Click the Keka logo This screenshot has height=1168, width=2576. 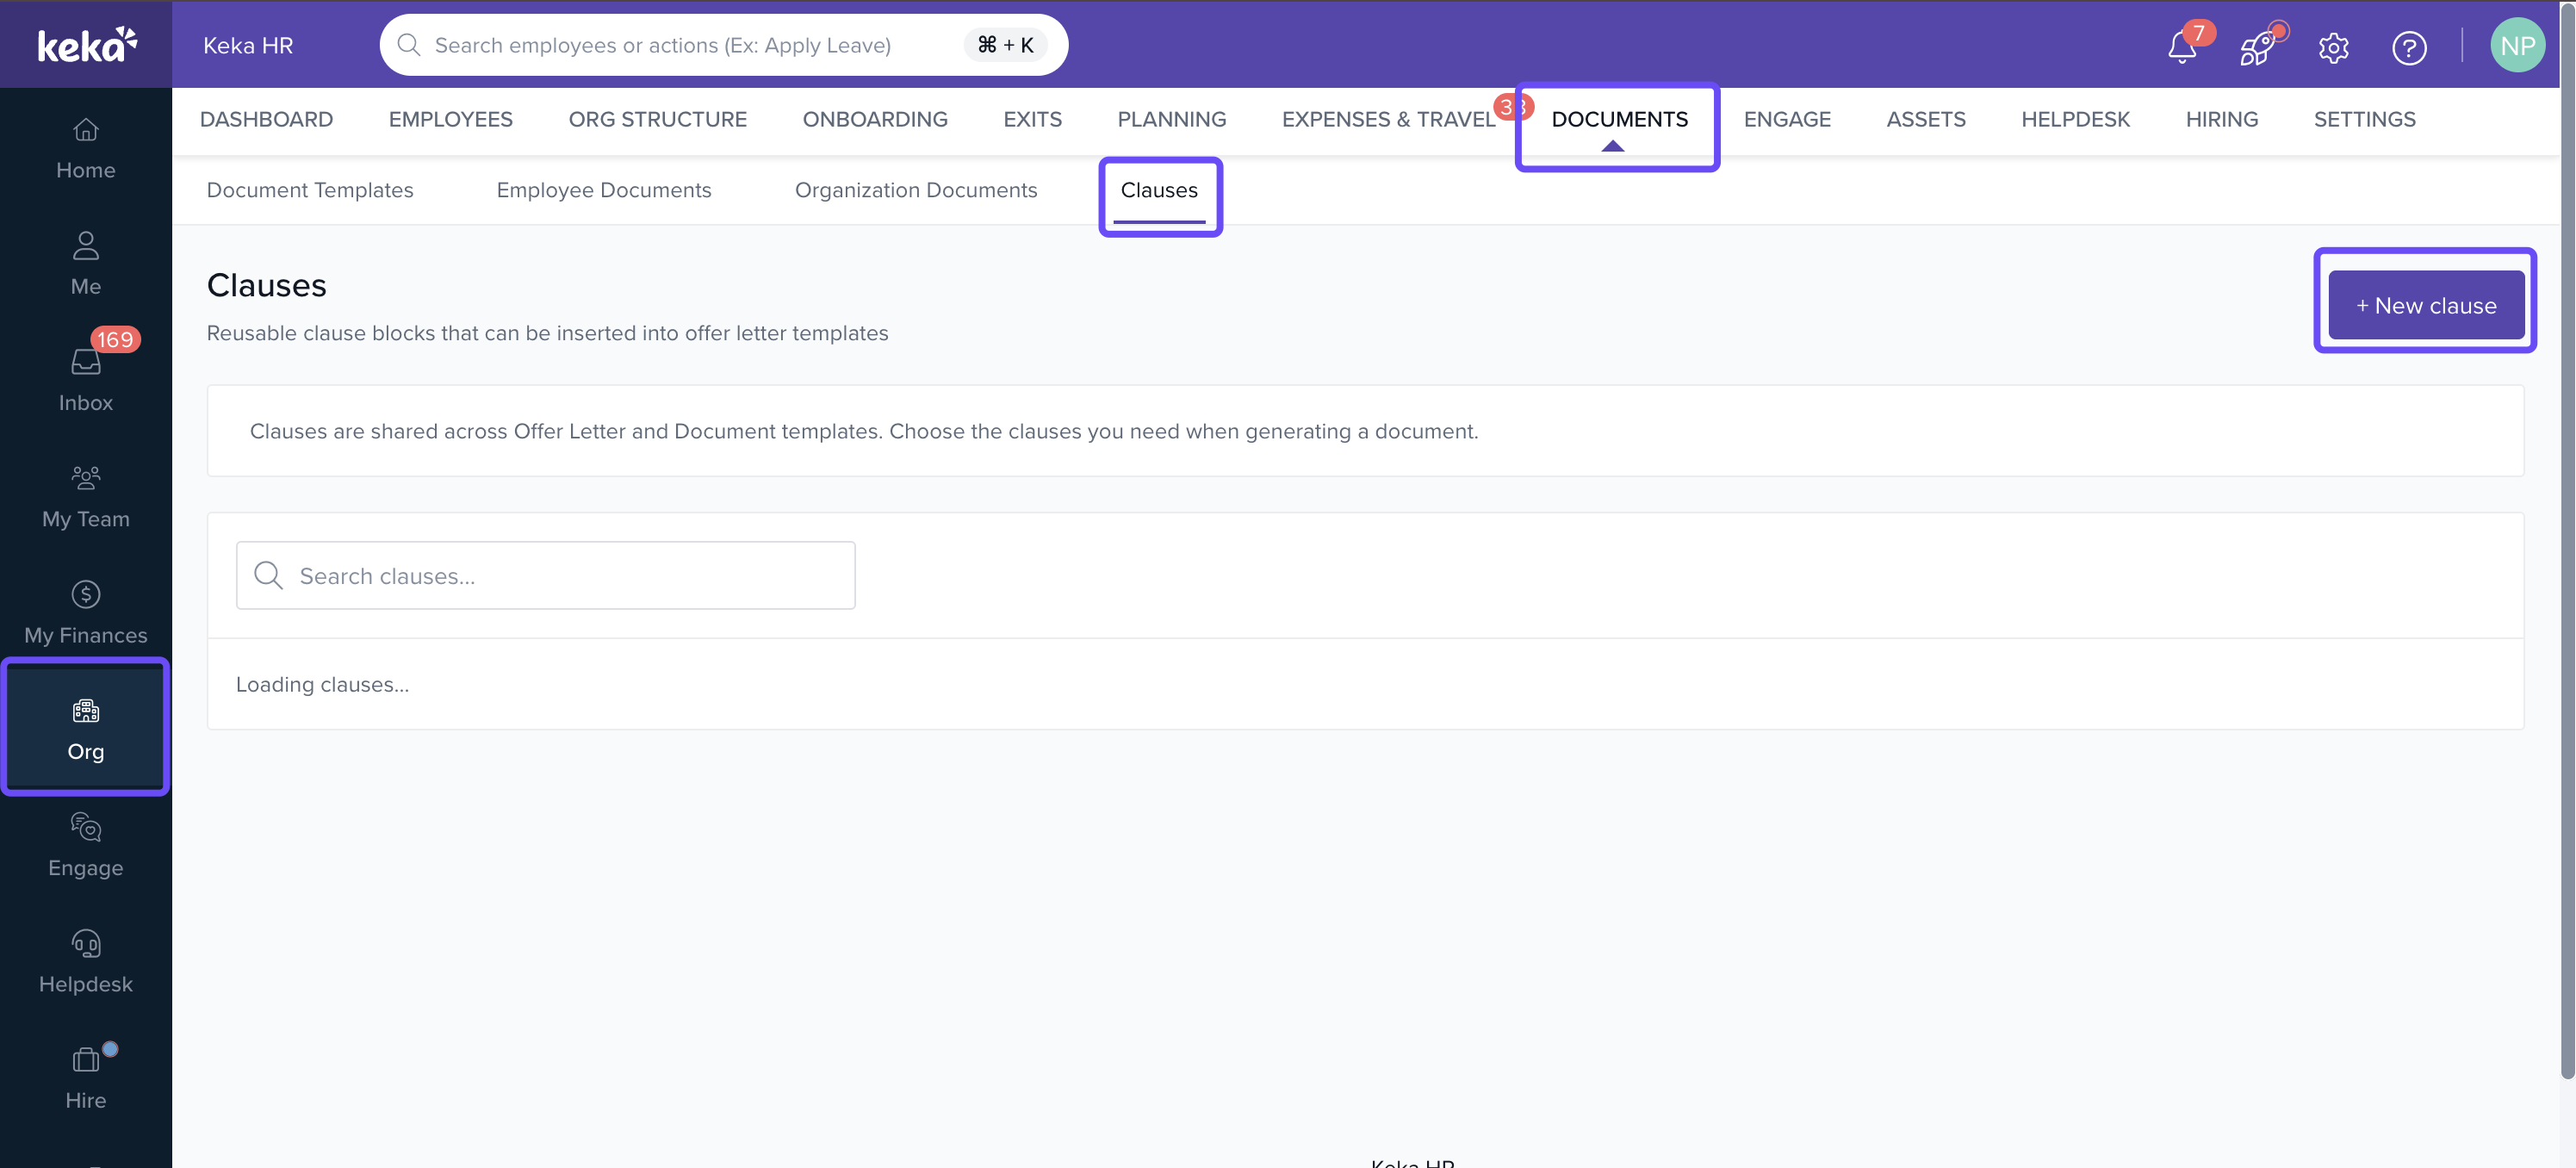tap(86, 45)
